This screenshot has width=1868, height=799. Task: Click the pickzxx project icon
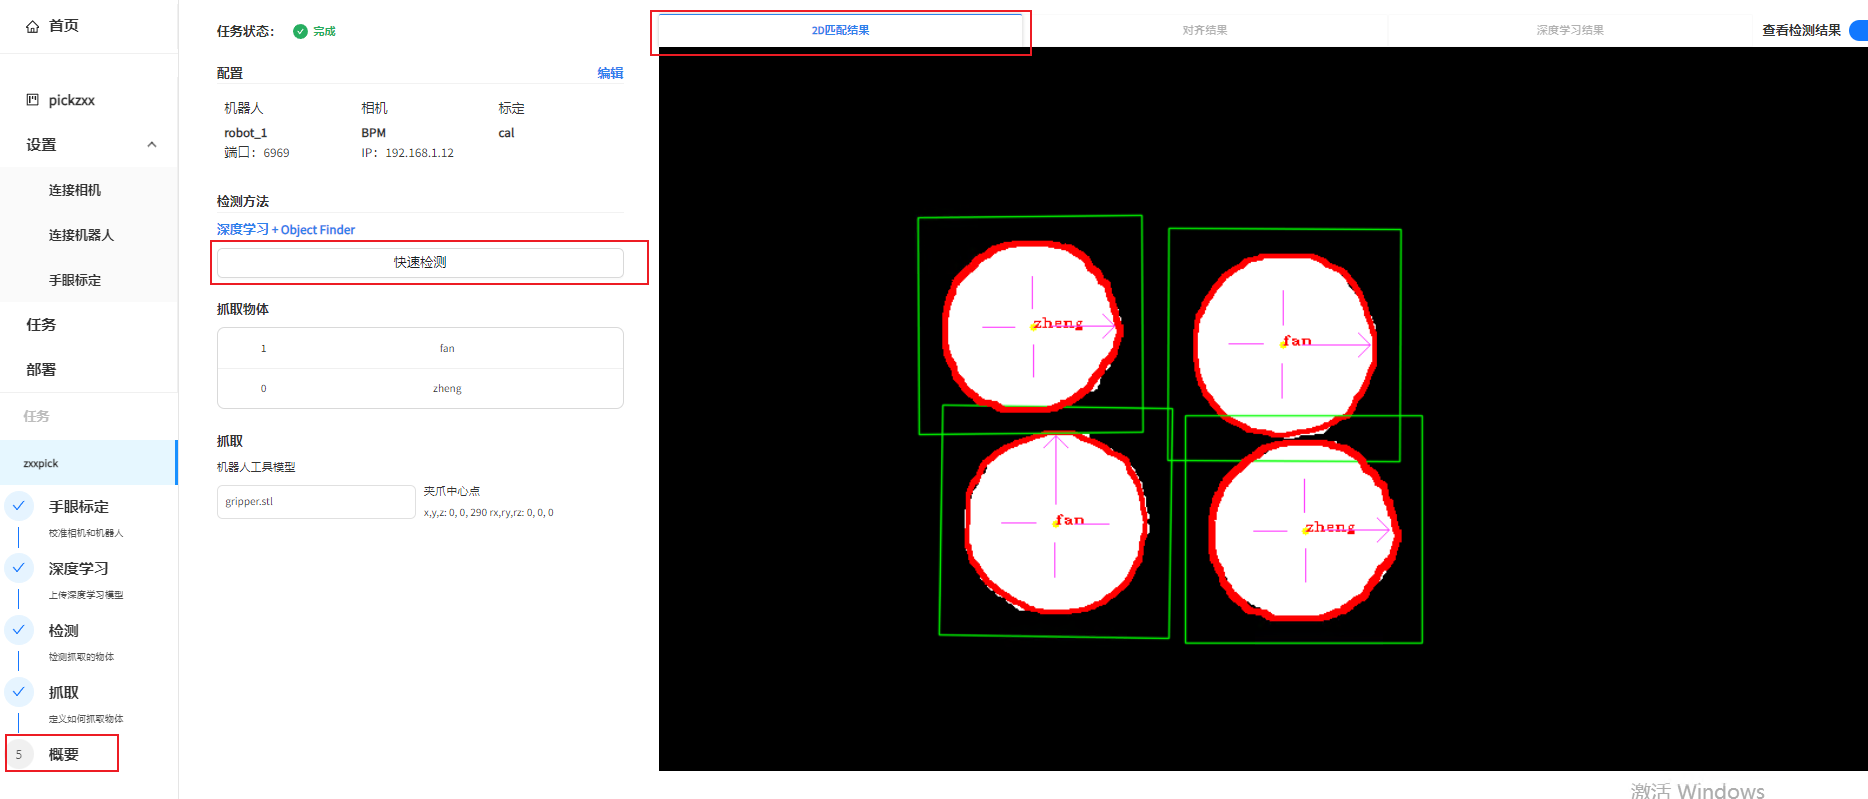click(x=33, y=99)
